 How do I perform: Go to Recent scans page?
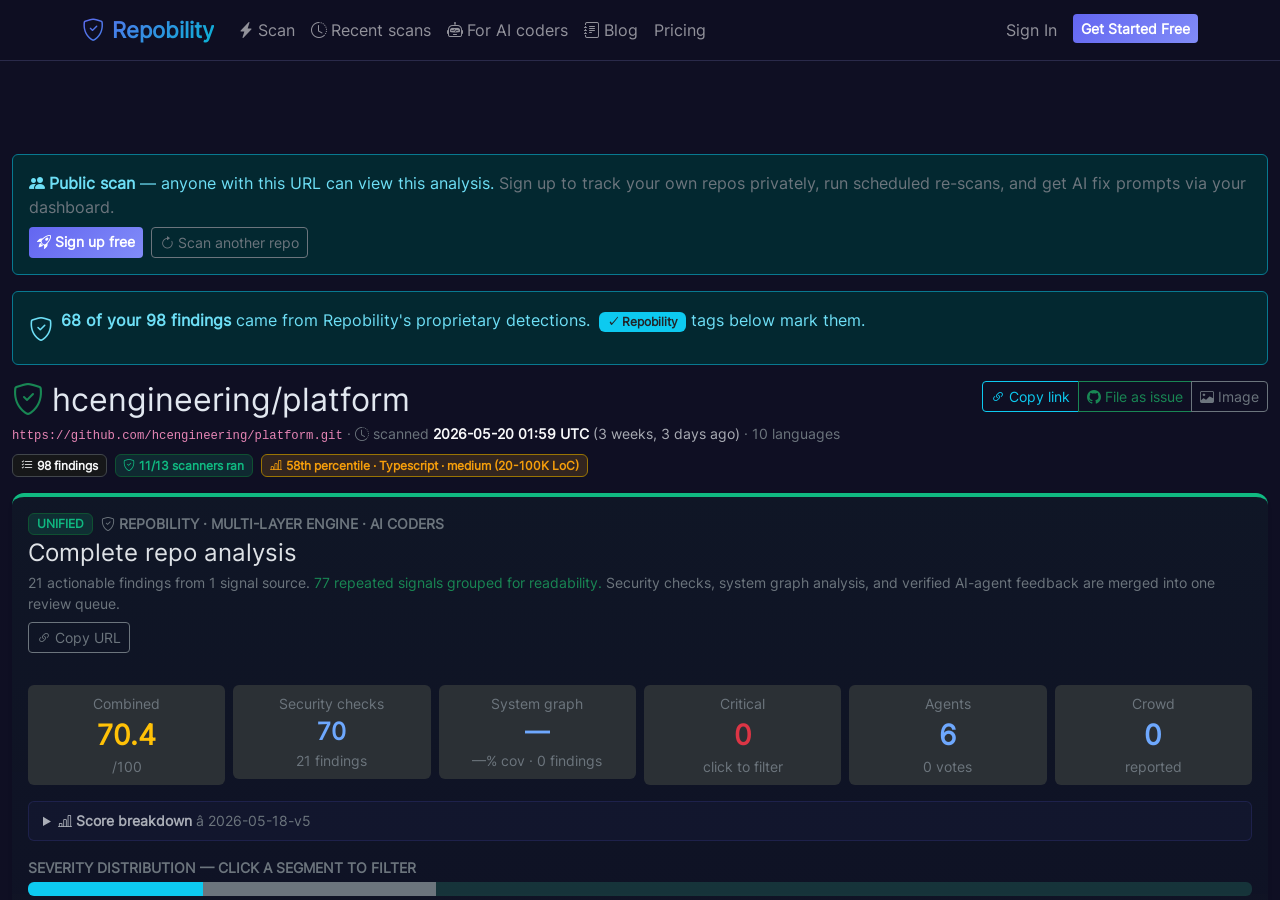point(371,30)
